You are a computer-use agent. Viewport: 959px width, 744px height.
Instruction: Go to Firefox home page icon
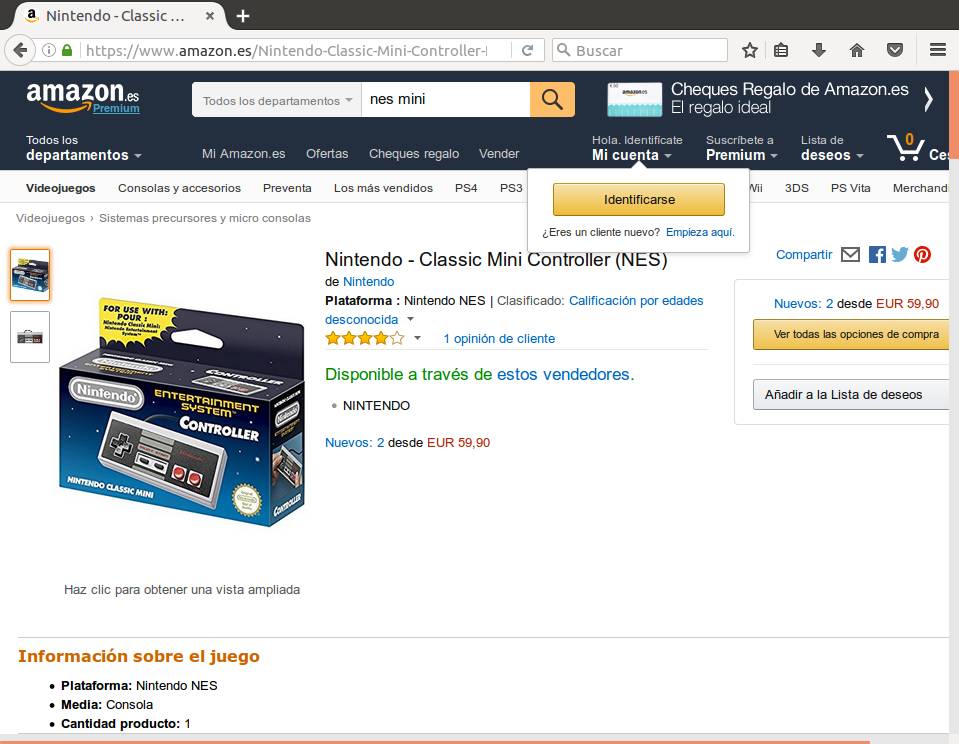point(857,50)
